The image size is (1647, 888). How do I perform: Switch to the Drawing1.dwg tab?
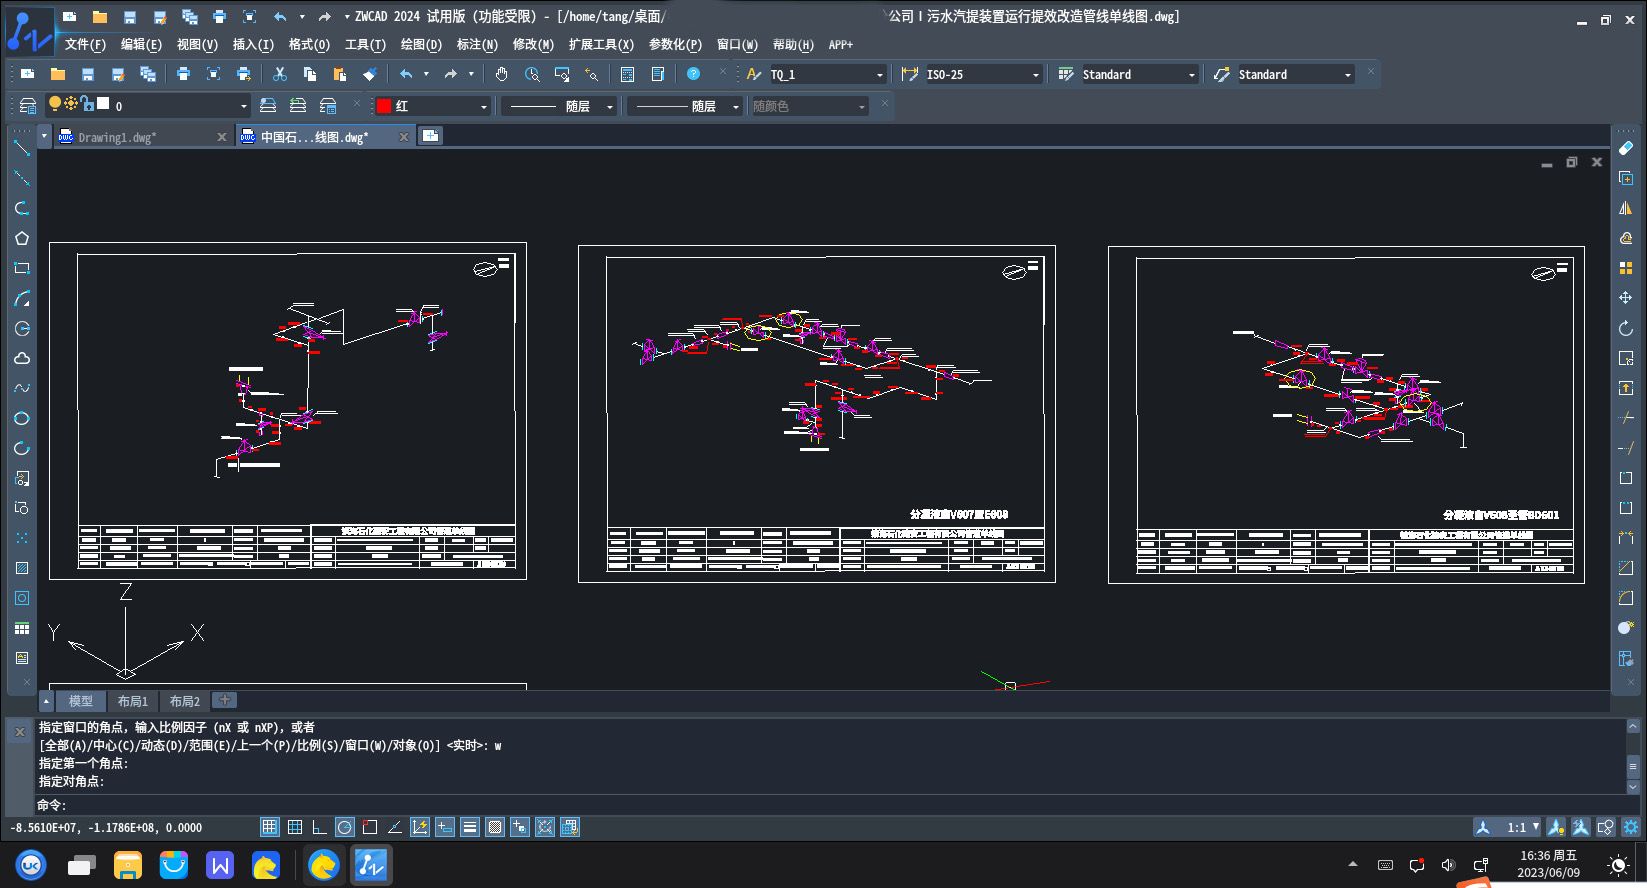coord(118,137)
